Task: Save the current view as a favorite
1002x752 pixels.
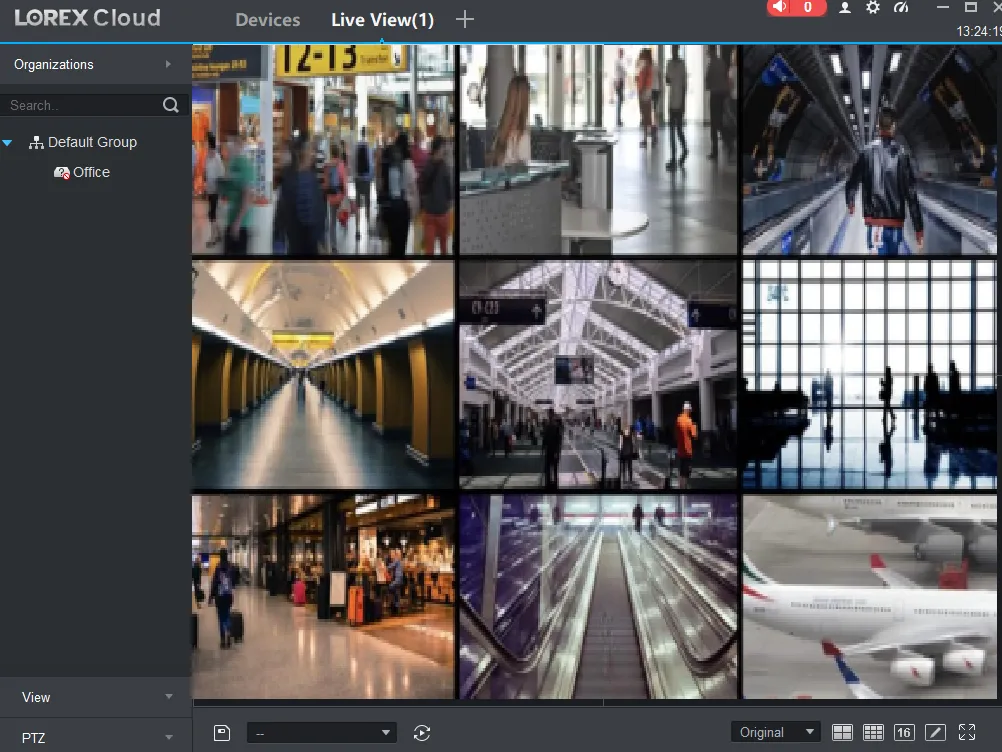Action: pyautogui.click(x=221, y=732)
